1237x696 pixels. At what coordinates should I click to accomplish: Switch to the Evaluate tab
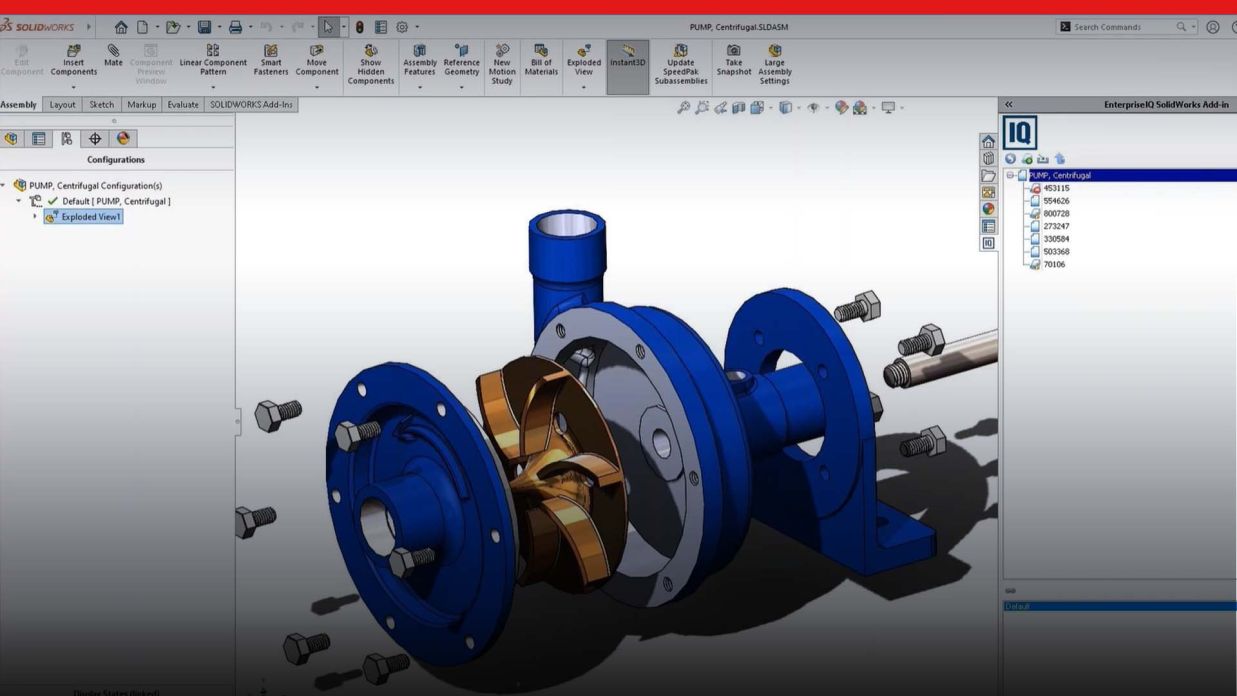tap(183, 104)
